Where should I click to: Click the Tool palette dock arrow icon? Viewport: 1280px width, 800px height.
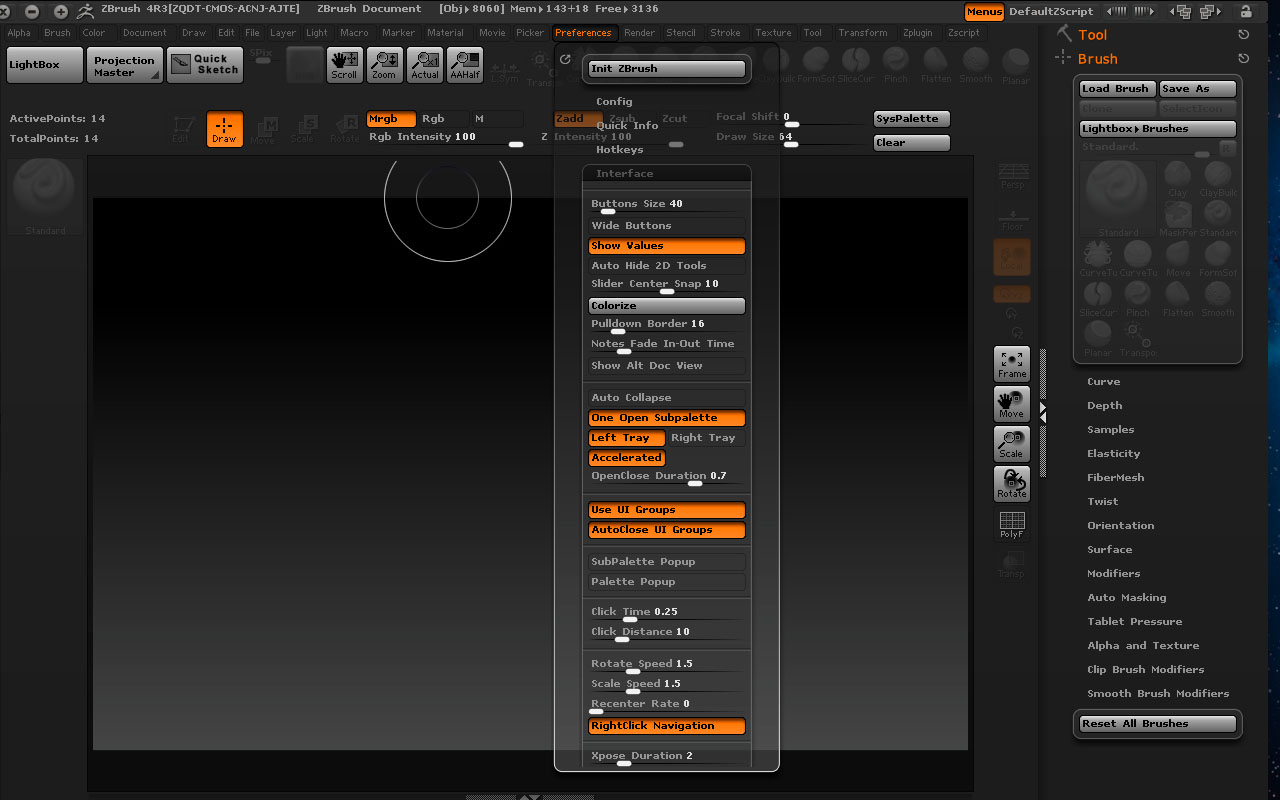1244,35
